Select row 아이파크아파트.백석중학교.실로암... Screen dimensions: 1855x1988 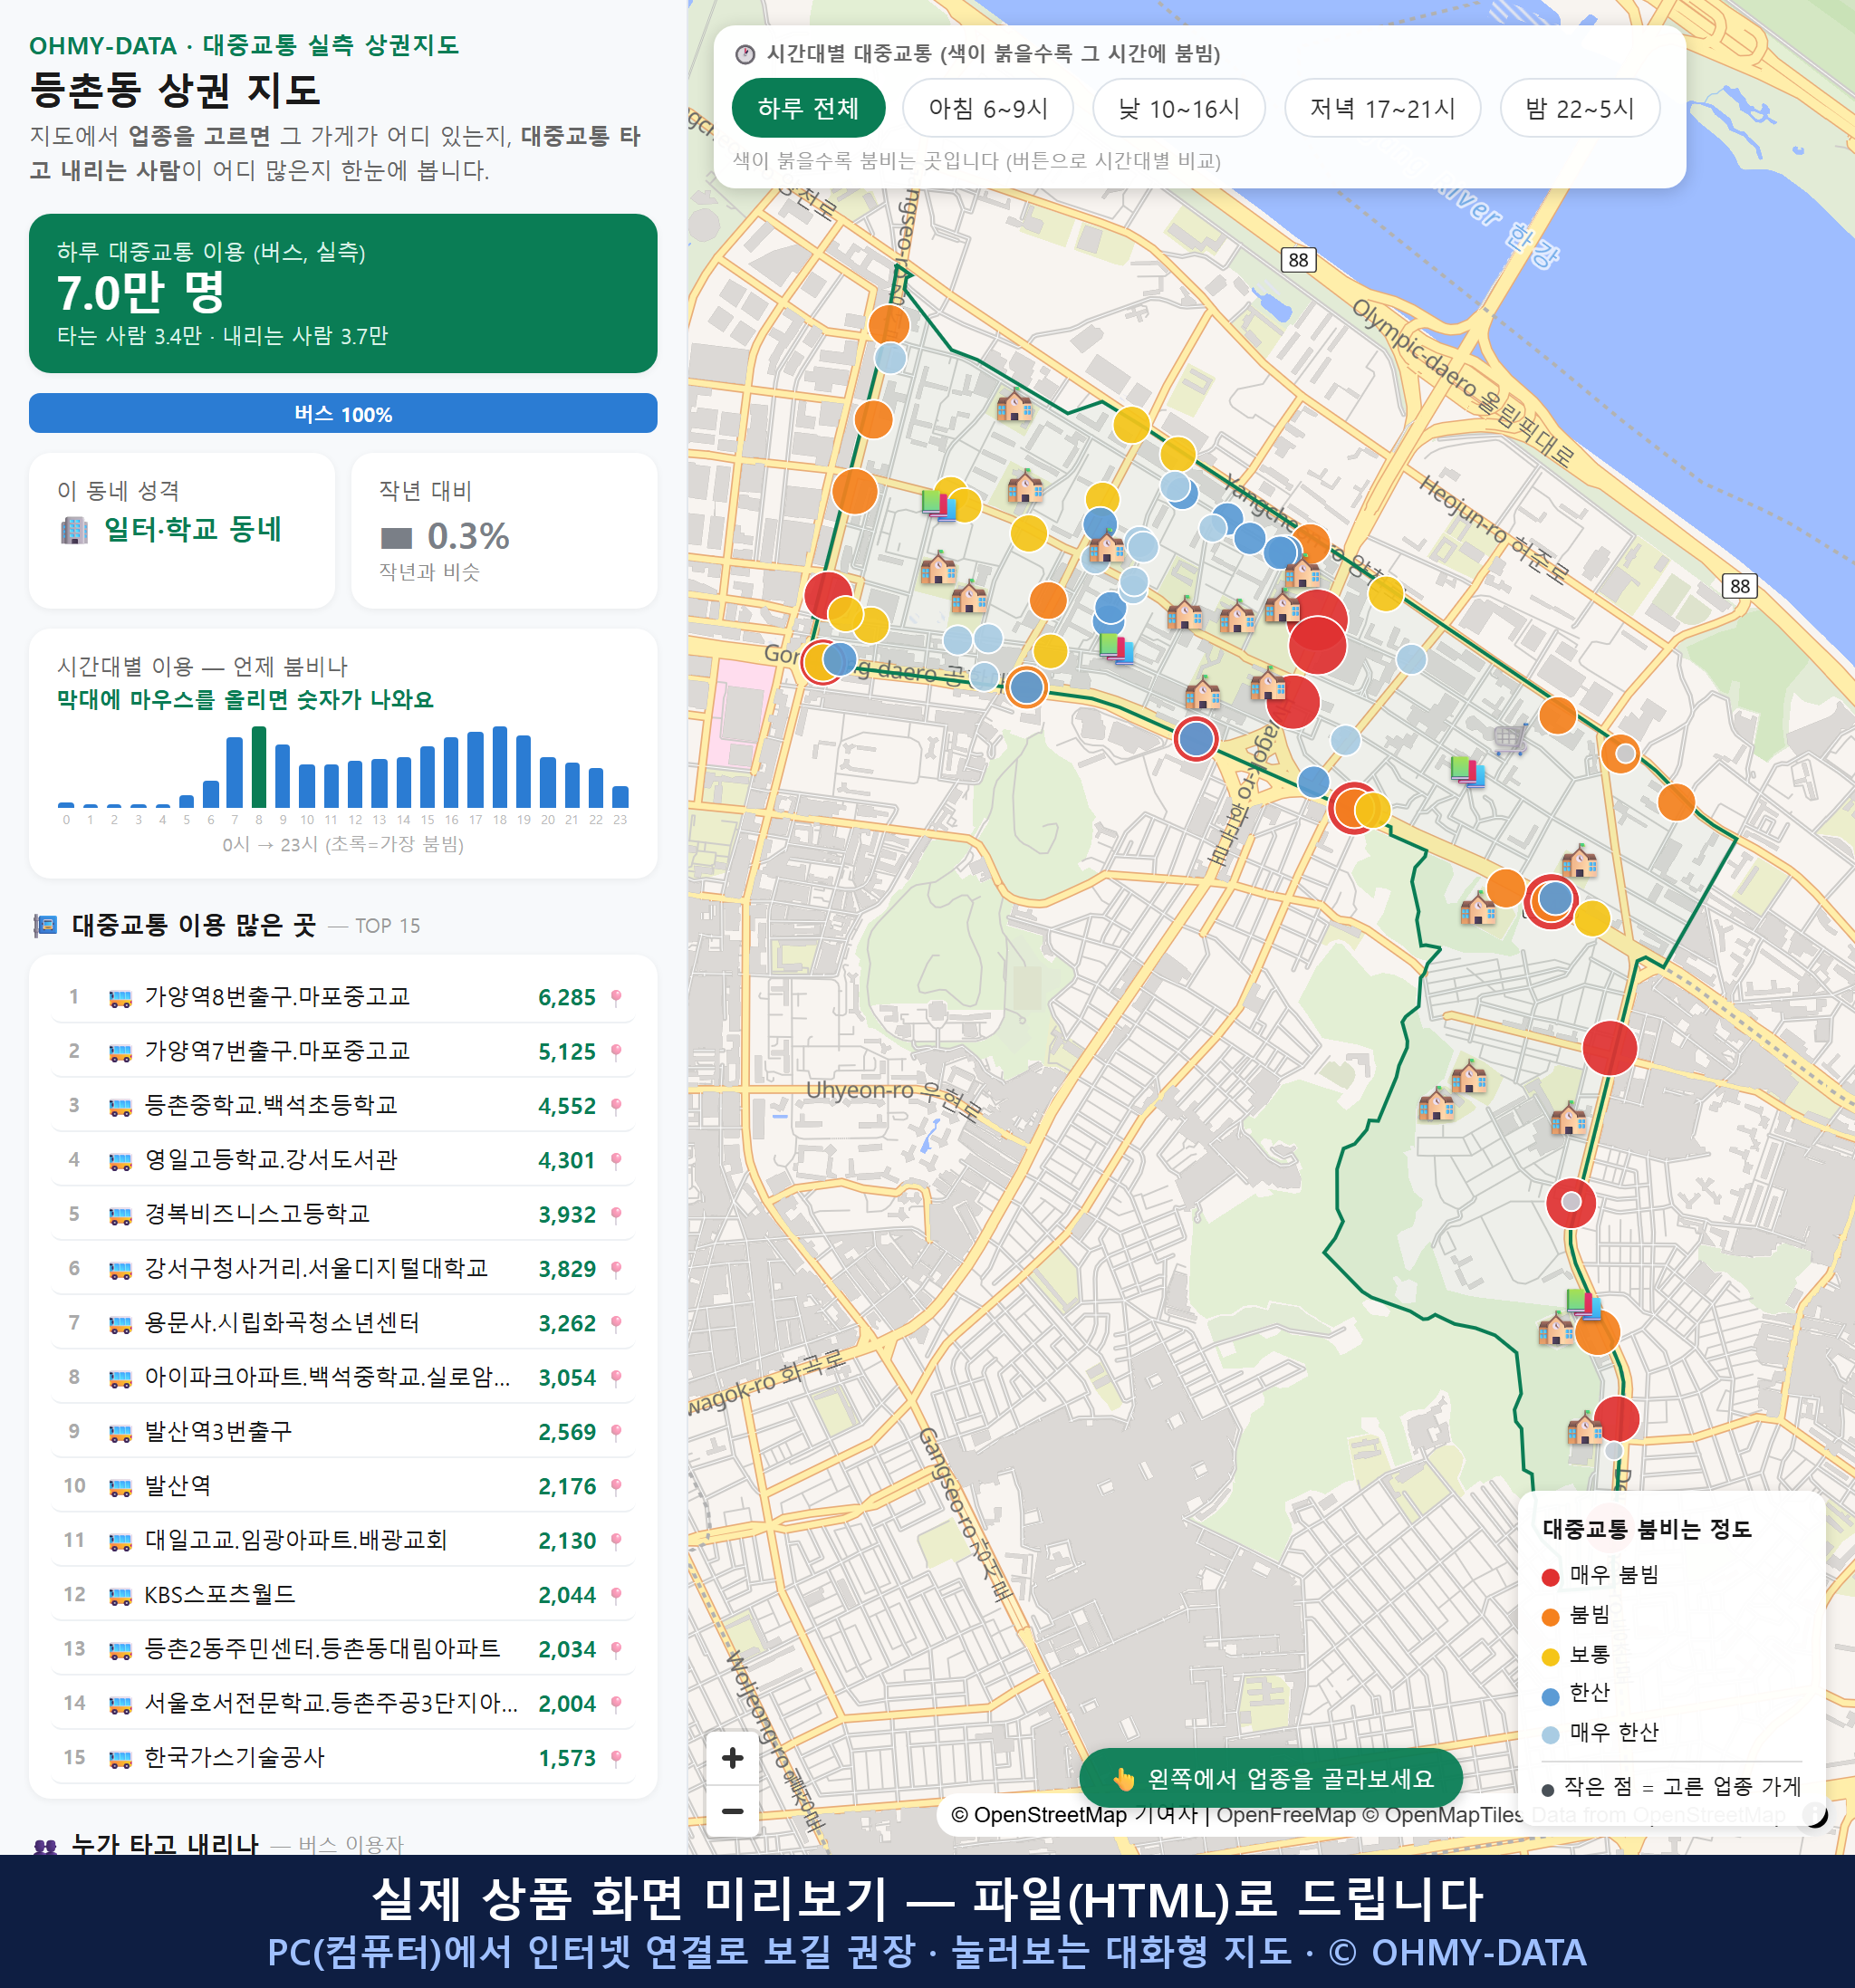[x=343, y=1378]
